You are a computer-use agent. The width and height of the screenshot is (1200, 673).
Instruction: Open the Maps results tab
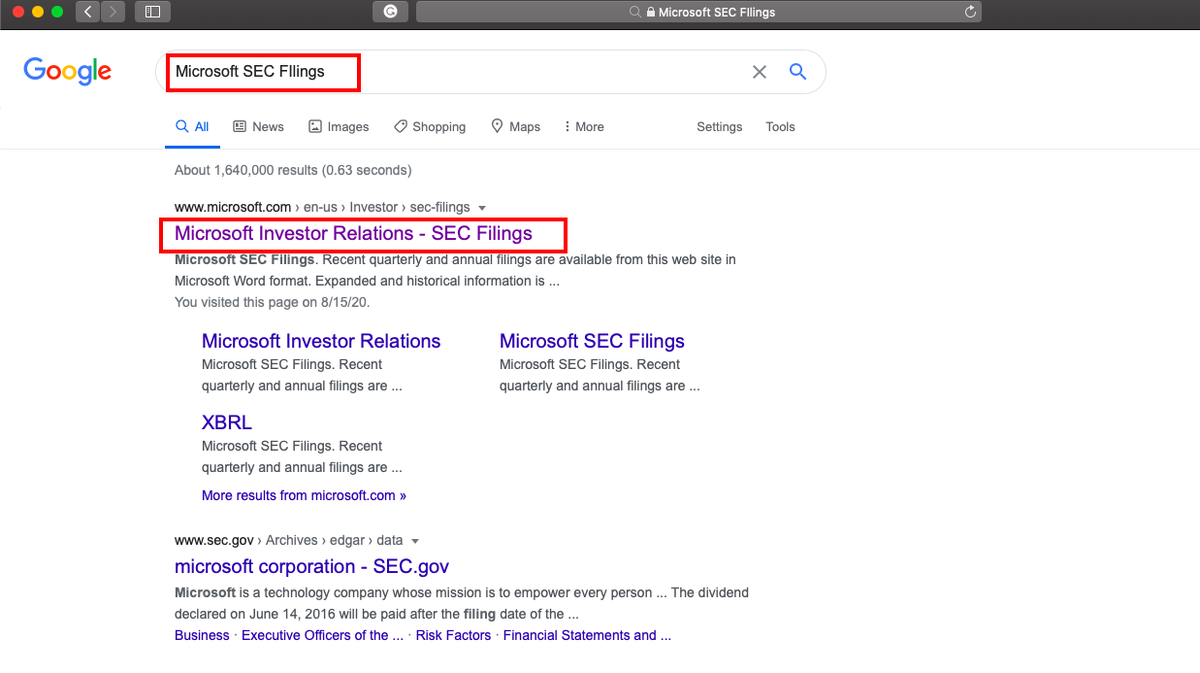pos(515,127)
